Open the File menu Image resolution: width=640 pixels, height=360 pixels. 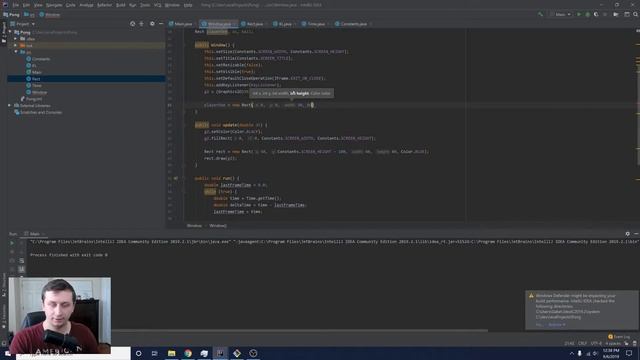[16, 5]
